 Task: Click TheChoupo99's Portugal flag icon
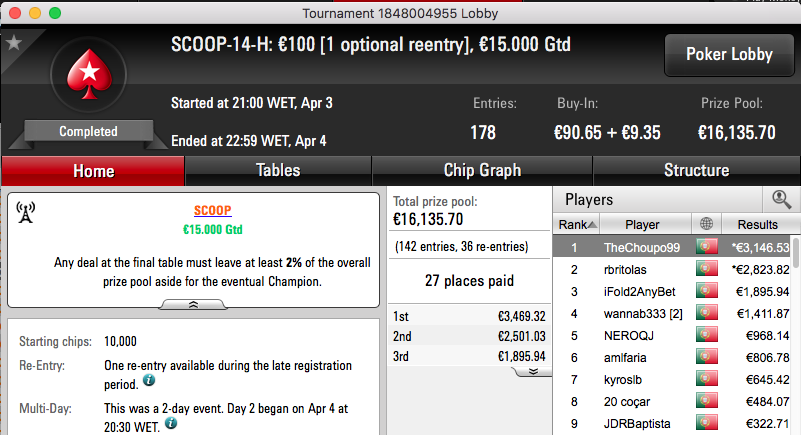(x=706, y=247)
